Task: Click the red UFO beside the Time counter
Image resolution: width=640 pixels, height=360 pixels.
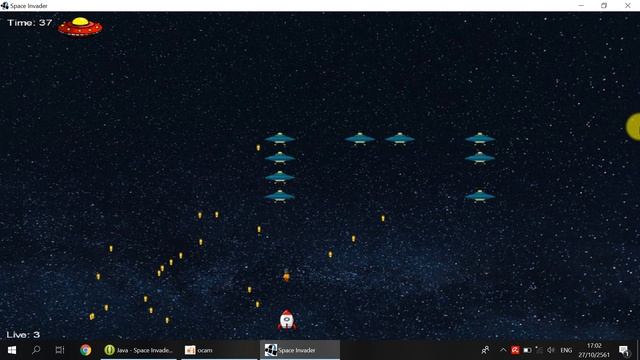Action: [80, 27]
